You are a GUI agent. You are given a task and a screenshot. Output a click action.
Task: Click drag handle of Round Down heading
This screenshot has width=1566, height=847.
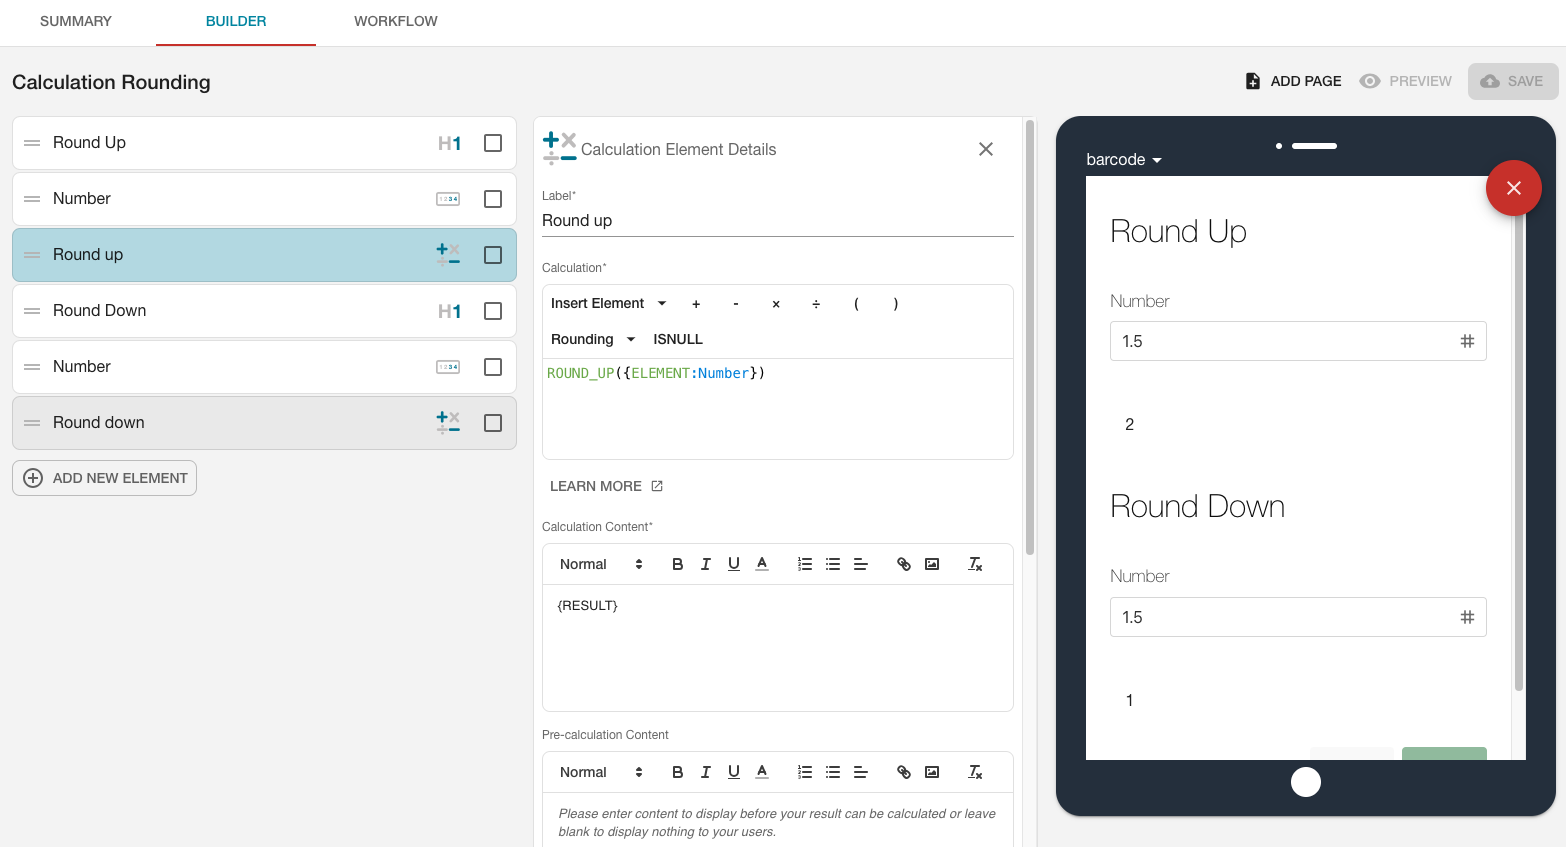pos(32,311)
